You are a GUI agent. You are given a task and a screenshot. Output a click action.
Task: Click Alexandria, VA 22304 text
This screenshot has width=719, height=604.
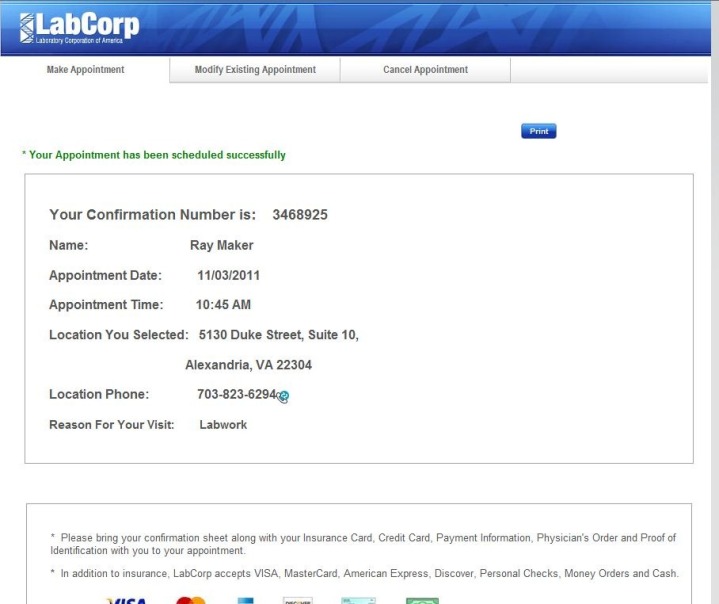pos(249,365)
